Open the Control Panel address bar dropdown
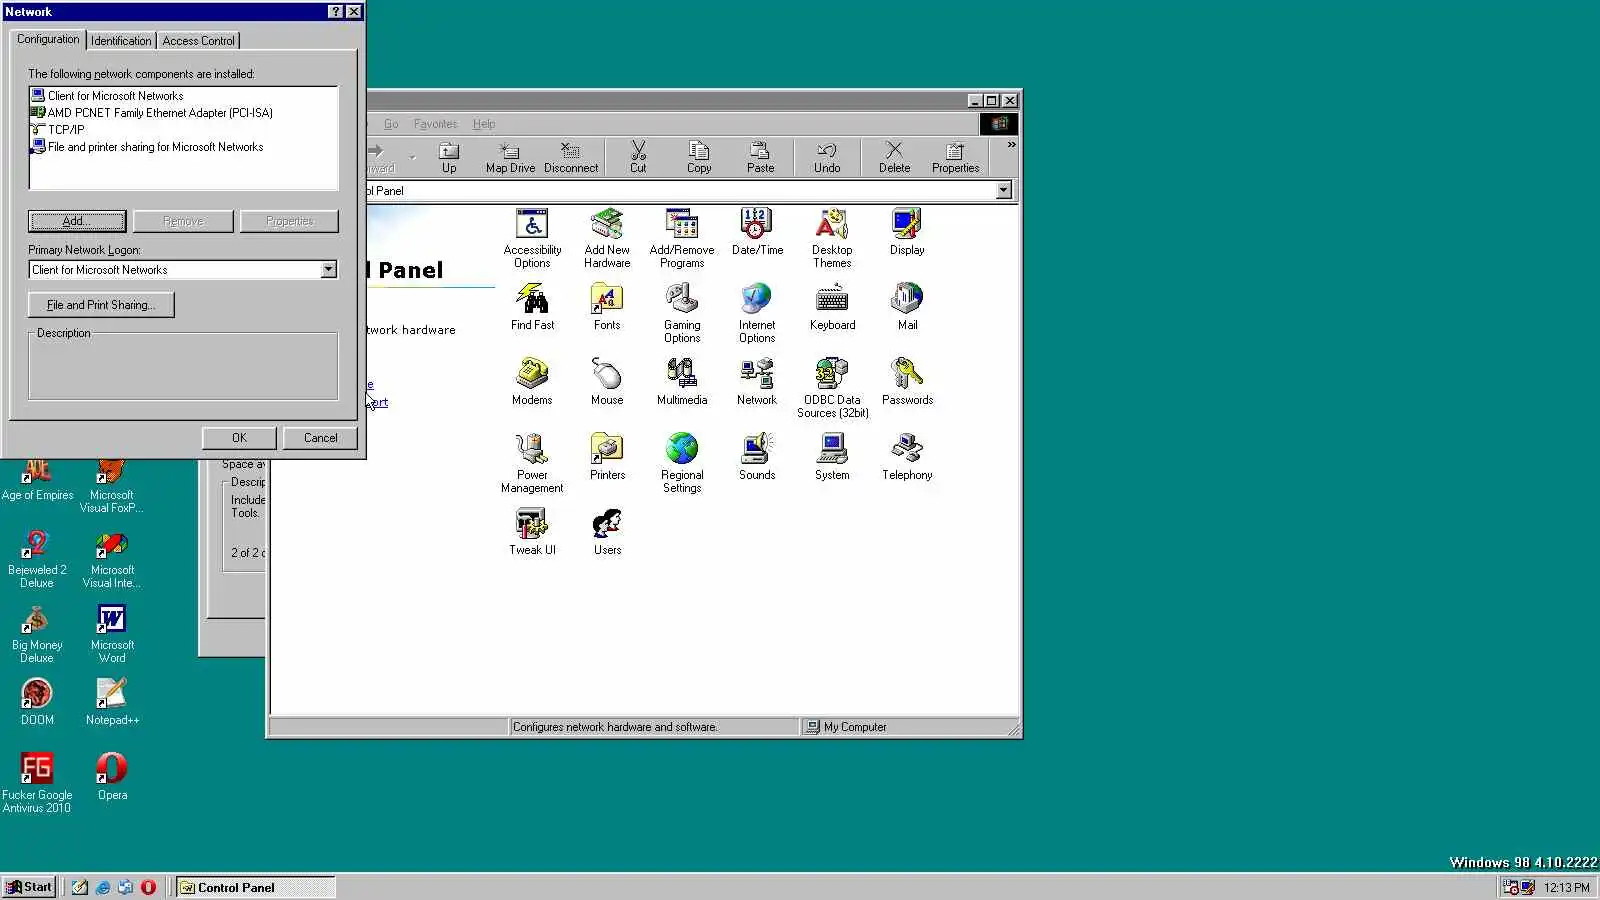The height and width of the screenshot is (900, 1600). (x=1004, y=191)
